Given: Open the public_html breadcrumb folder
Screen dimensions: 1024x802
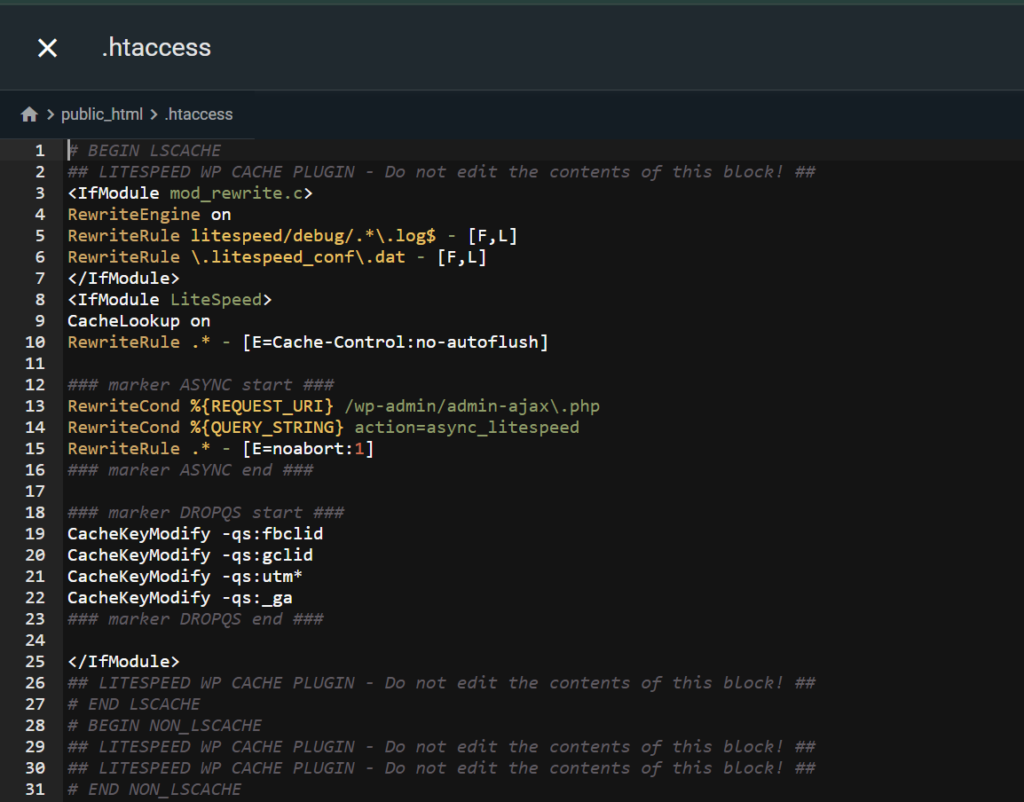Looking at the screenshot, I should (102, 114).
